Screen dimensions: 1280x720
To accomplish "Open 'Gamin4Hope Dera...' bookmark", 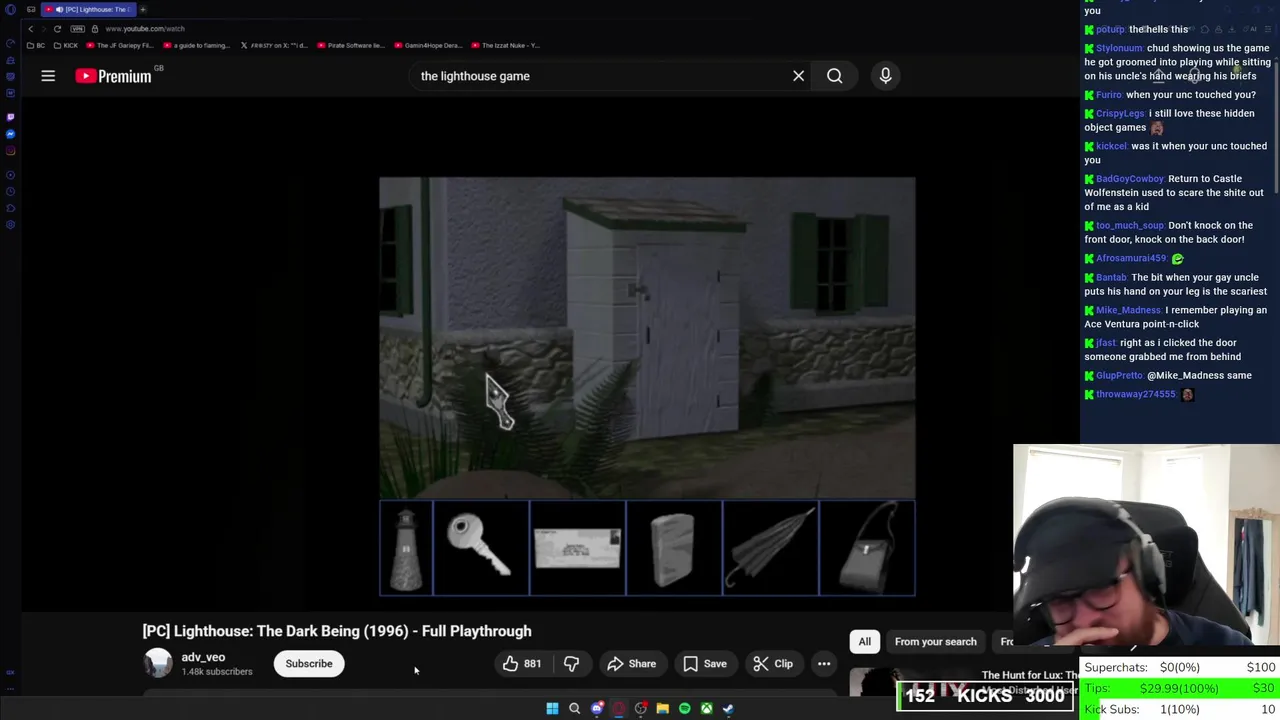I will click(429, 45).
